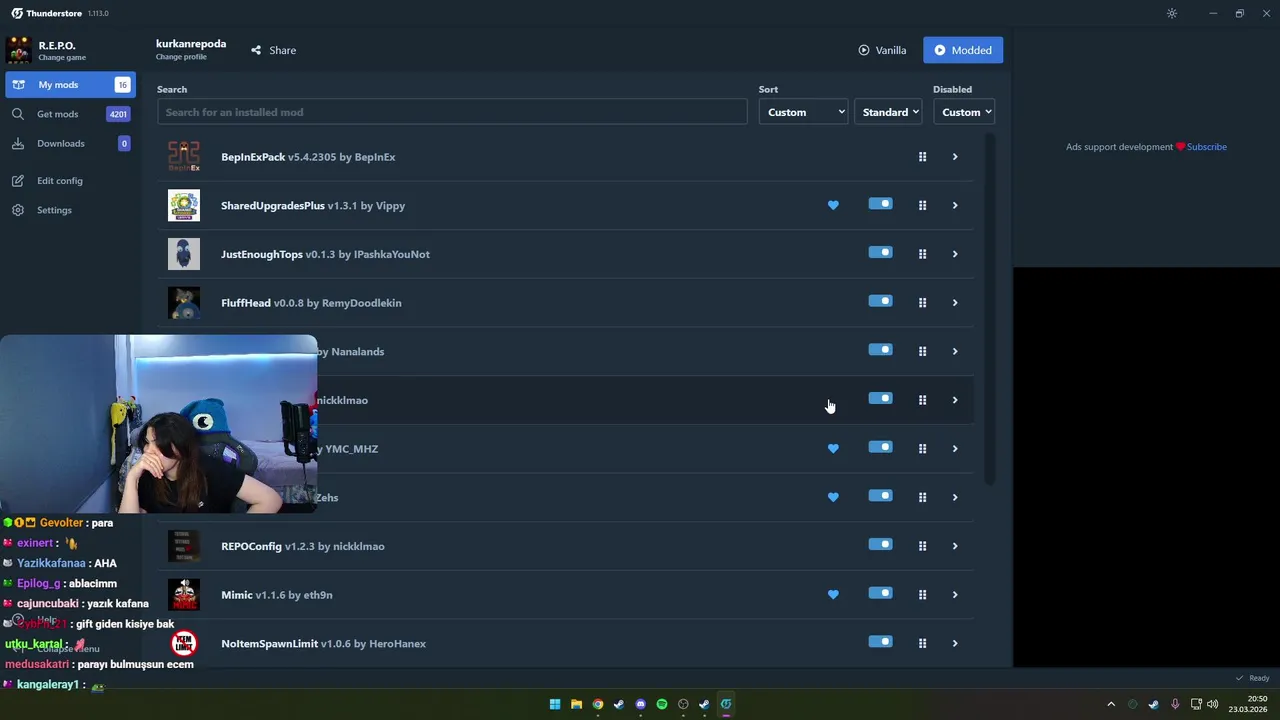This screenshot has height=720, width=1280.
Task: Open Settings in the sidebar
Action: [x=70, y=210]
